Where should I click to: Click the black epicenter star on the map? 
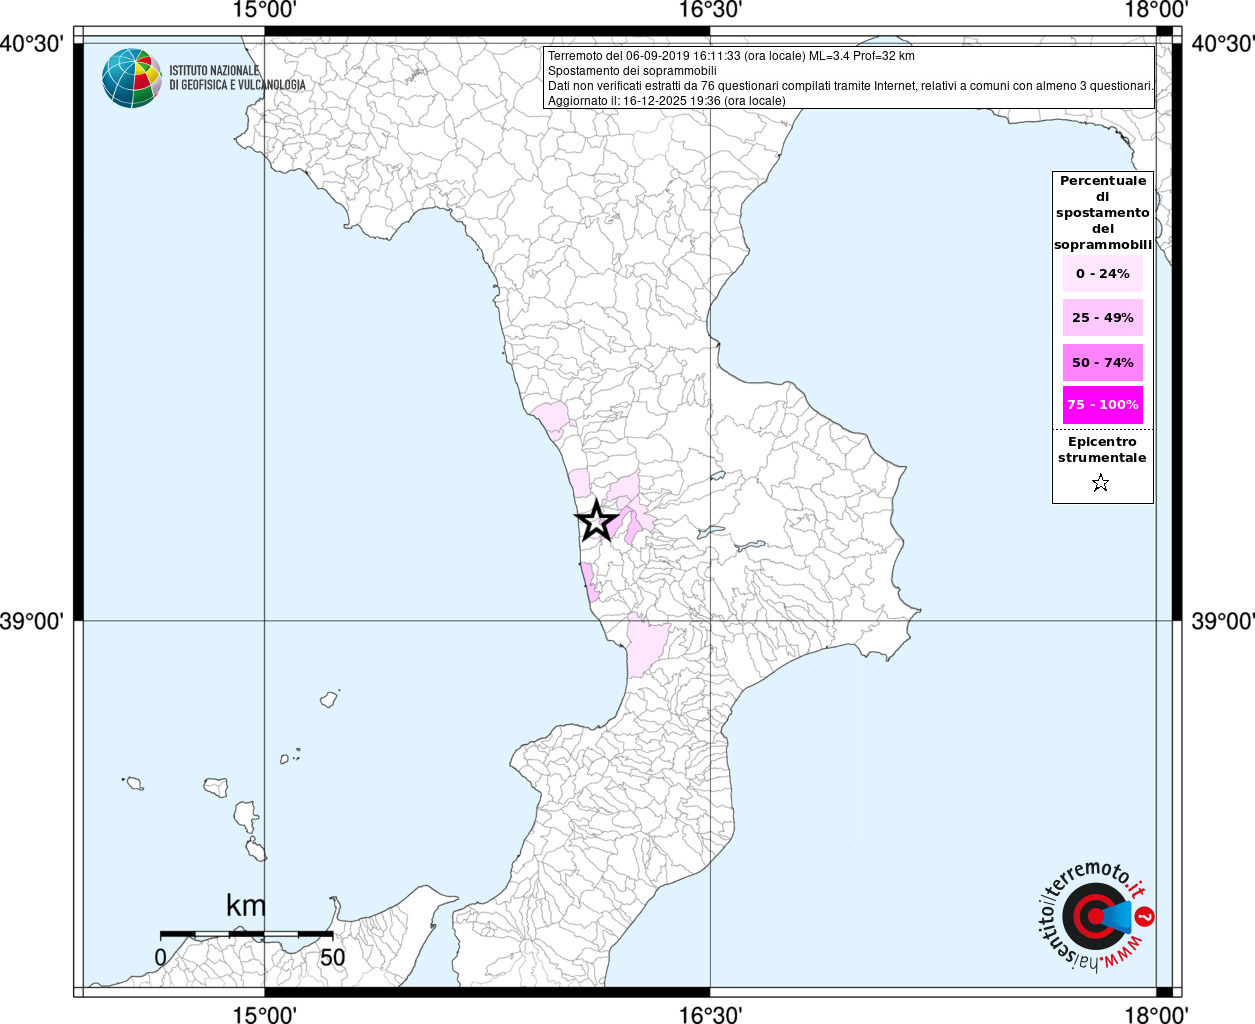(596, 520)
